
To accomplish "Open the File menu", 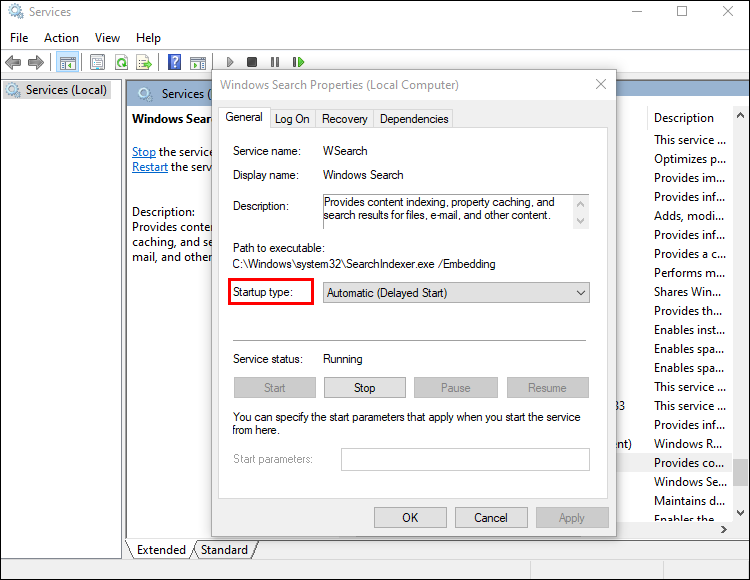I will click(19, 38).
